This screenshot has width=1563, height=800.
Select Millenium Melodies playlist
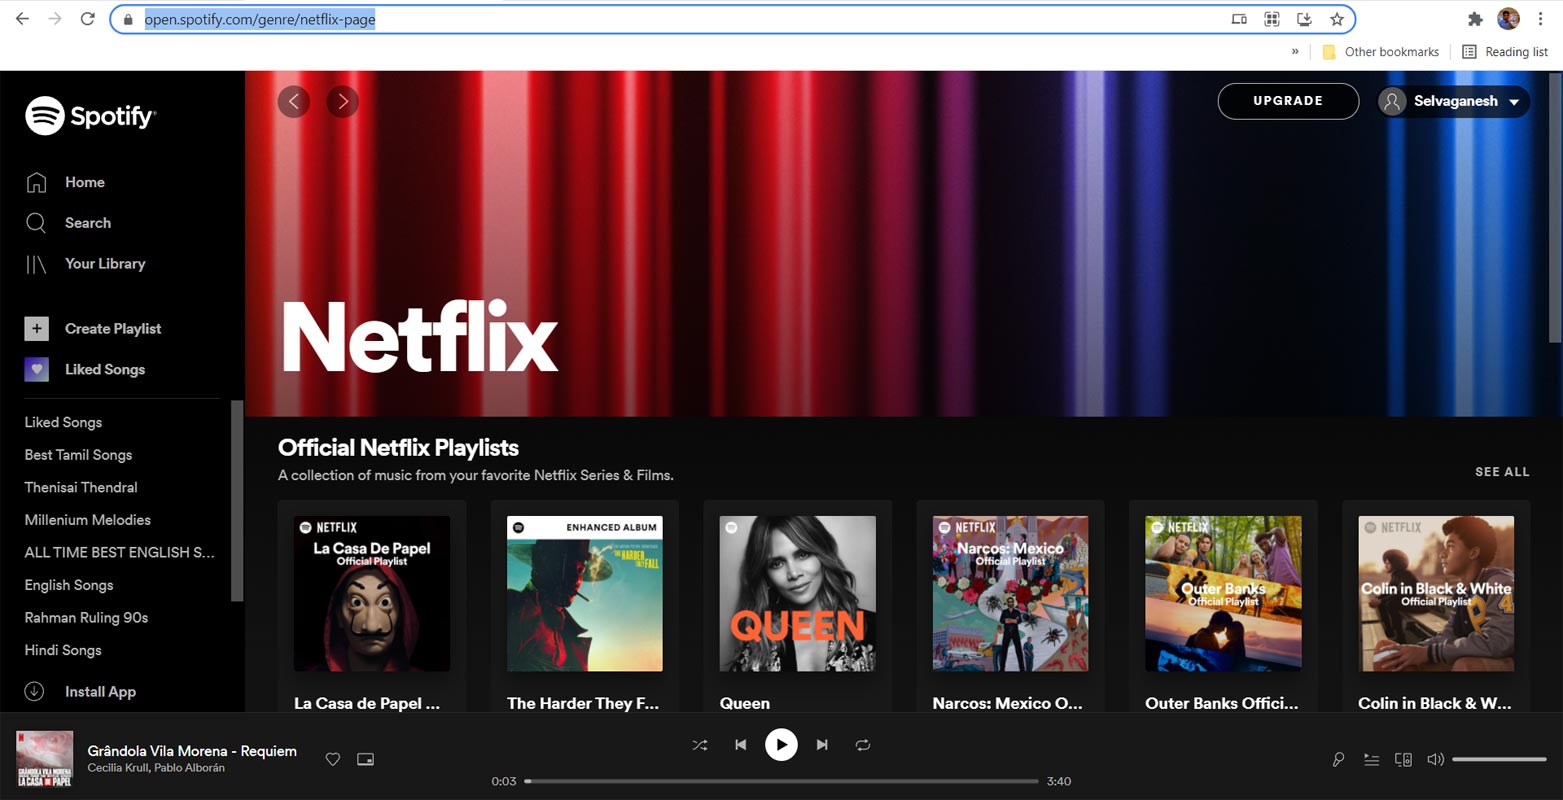pyautogui.click(x=88, y=520)
